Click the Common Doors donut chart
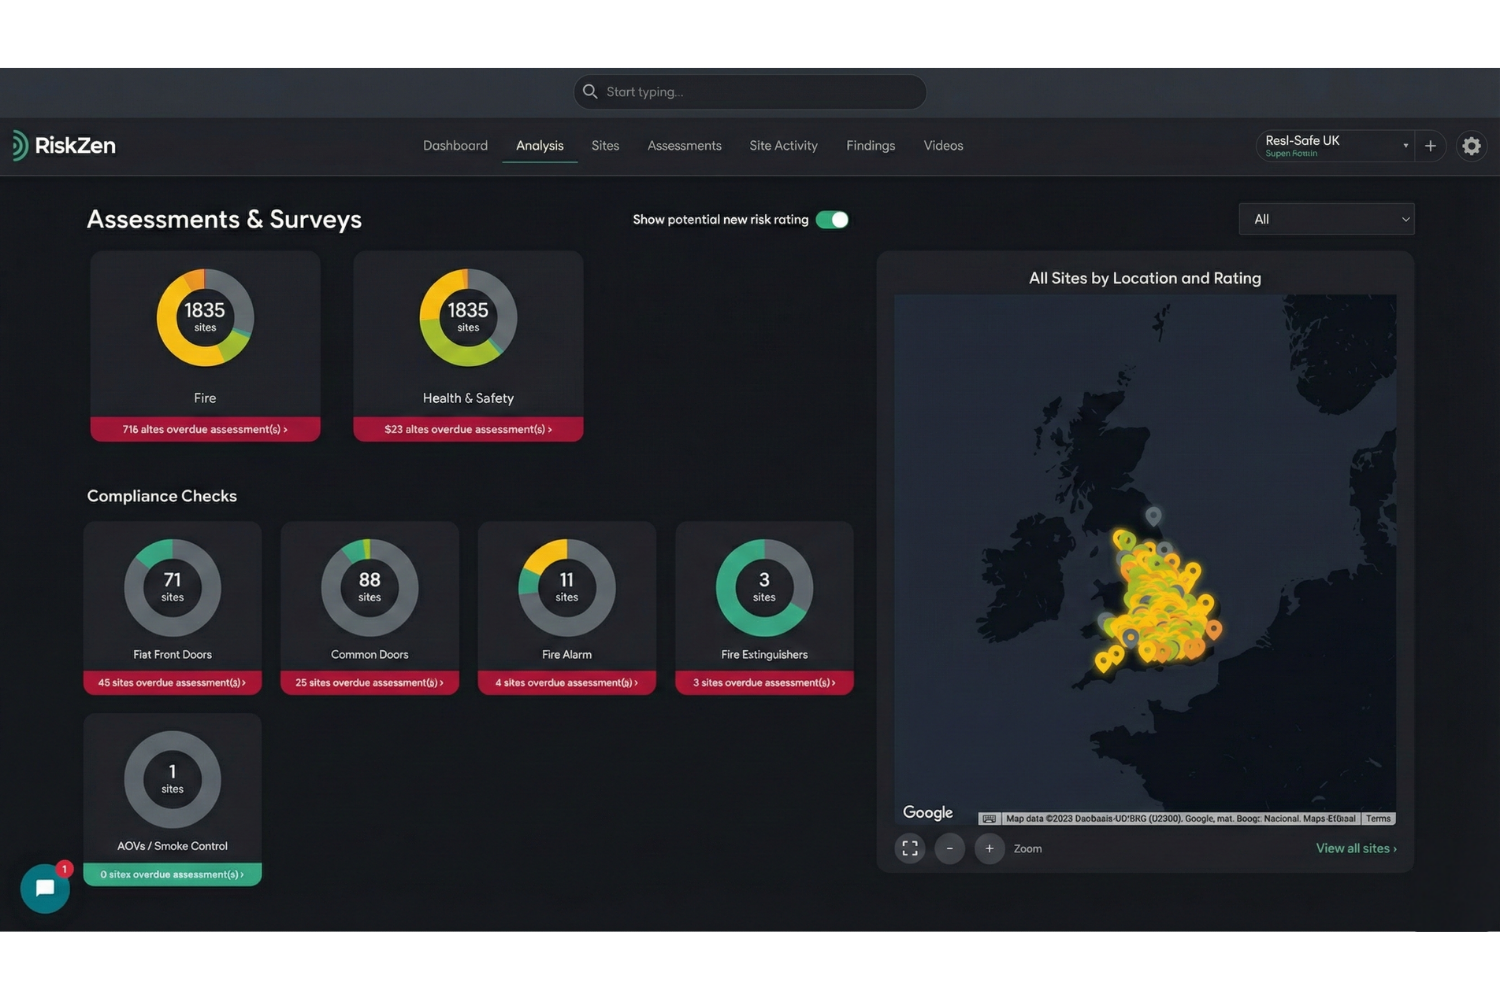 [370, 588]
